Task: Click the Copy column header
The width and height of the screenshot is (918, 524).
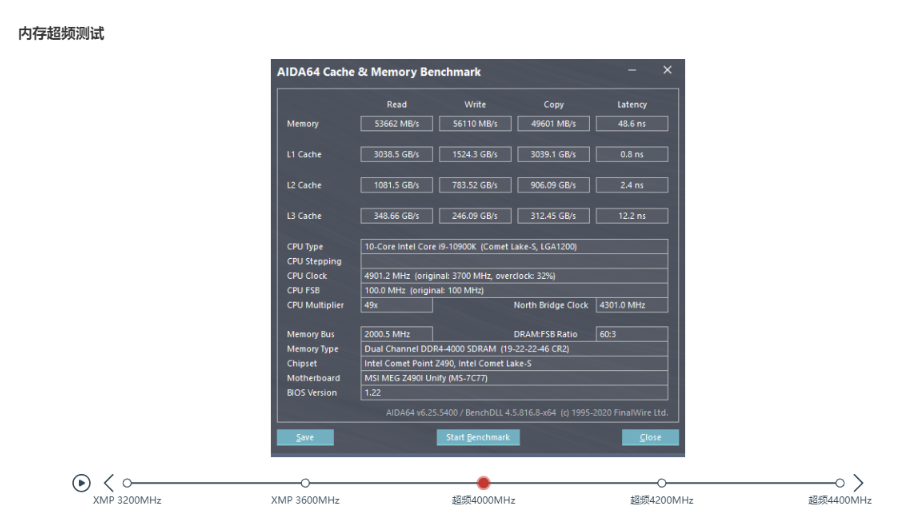Action: point(553,105)
